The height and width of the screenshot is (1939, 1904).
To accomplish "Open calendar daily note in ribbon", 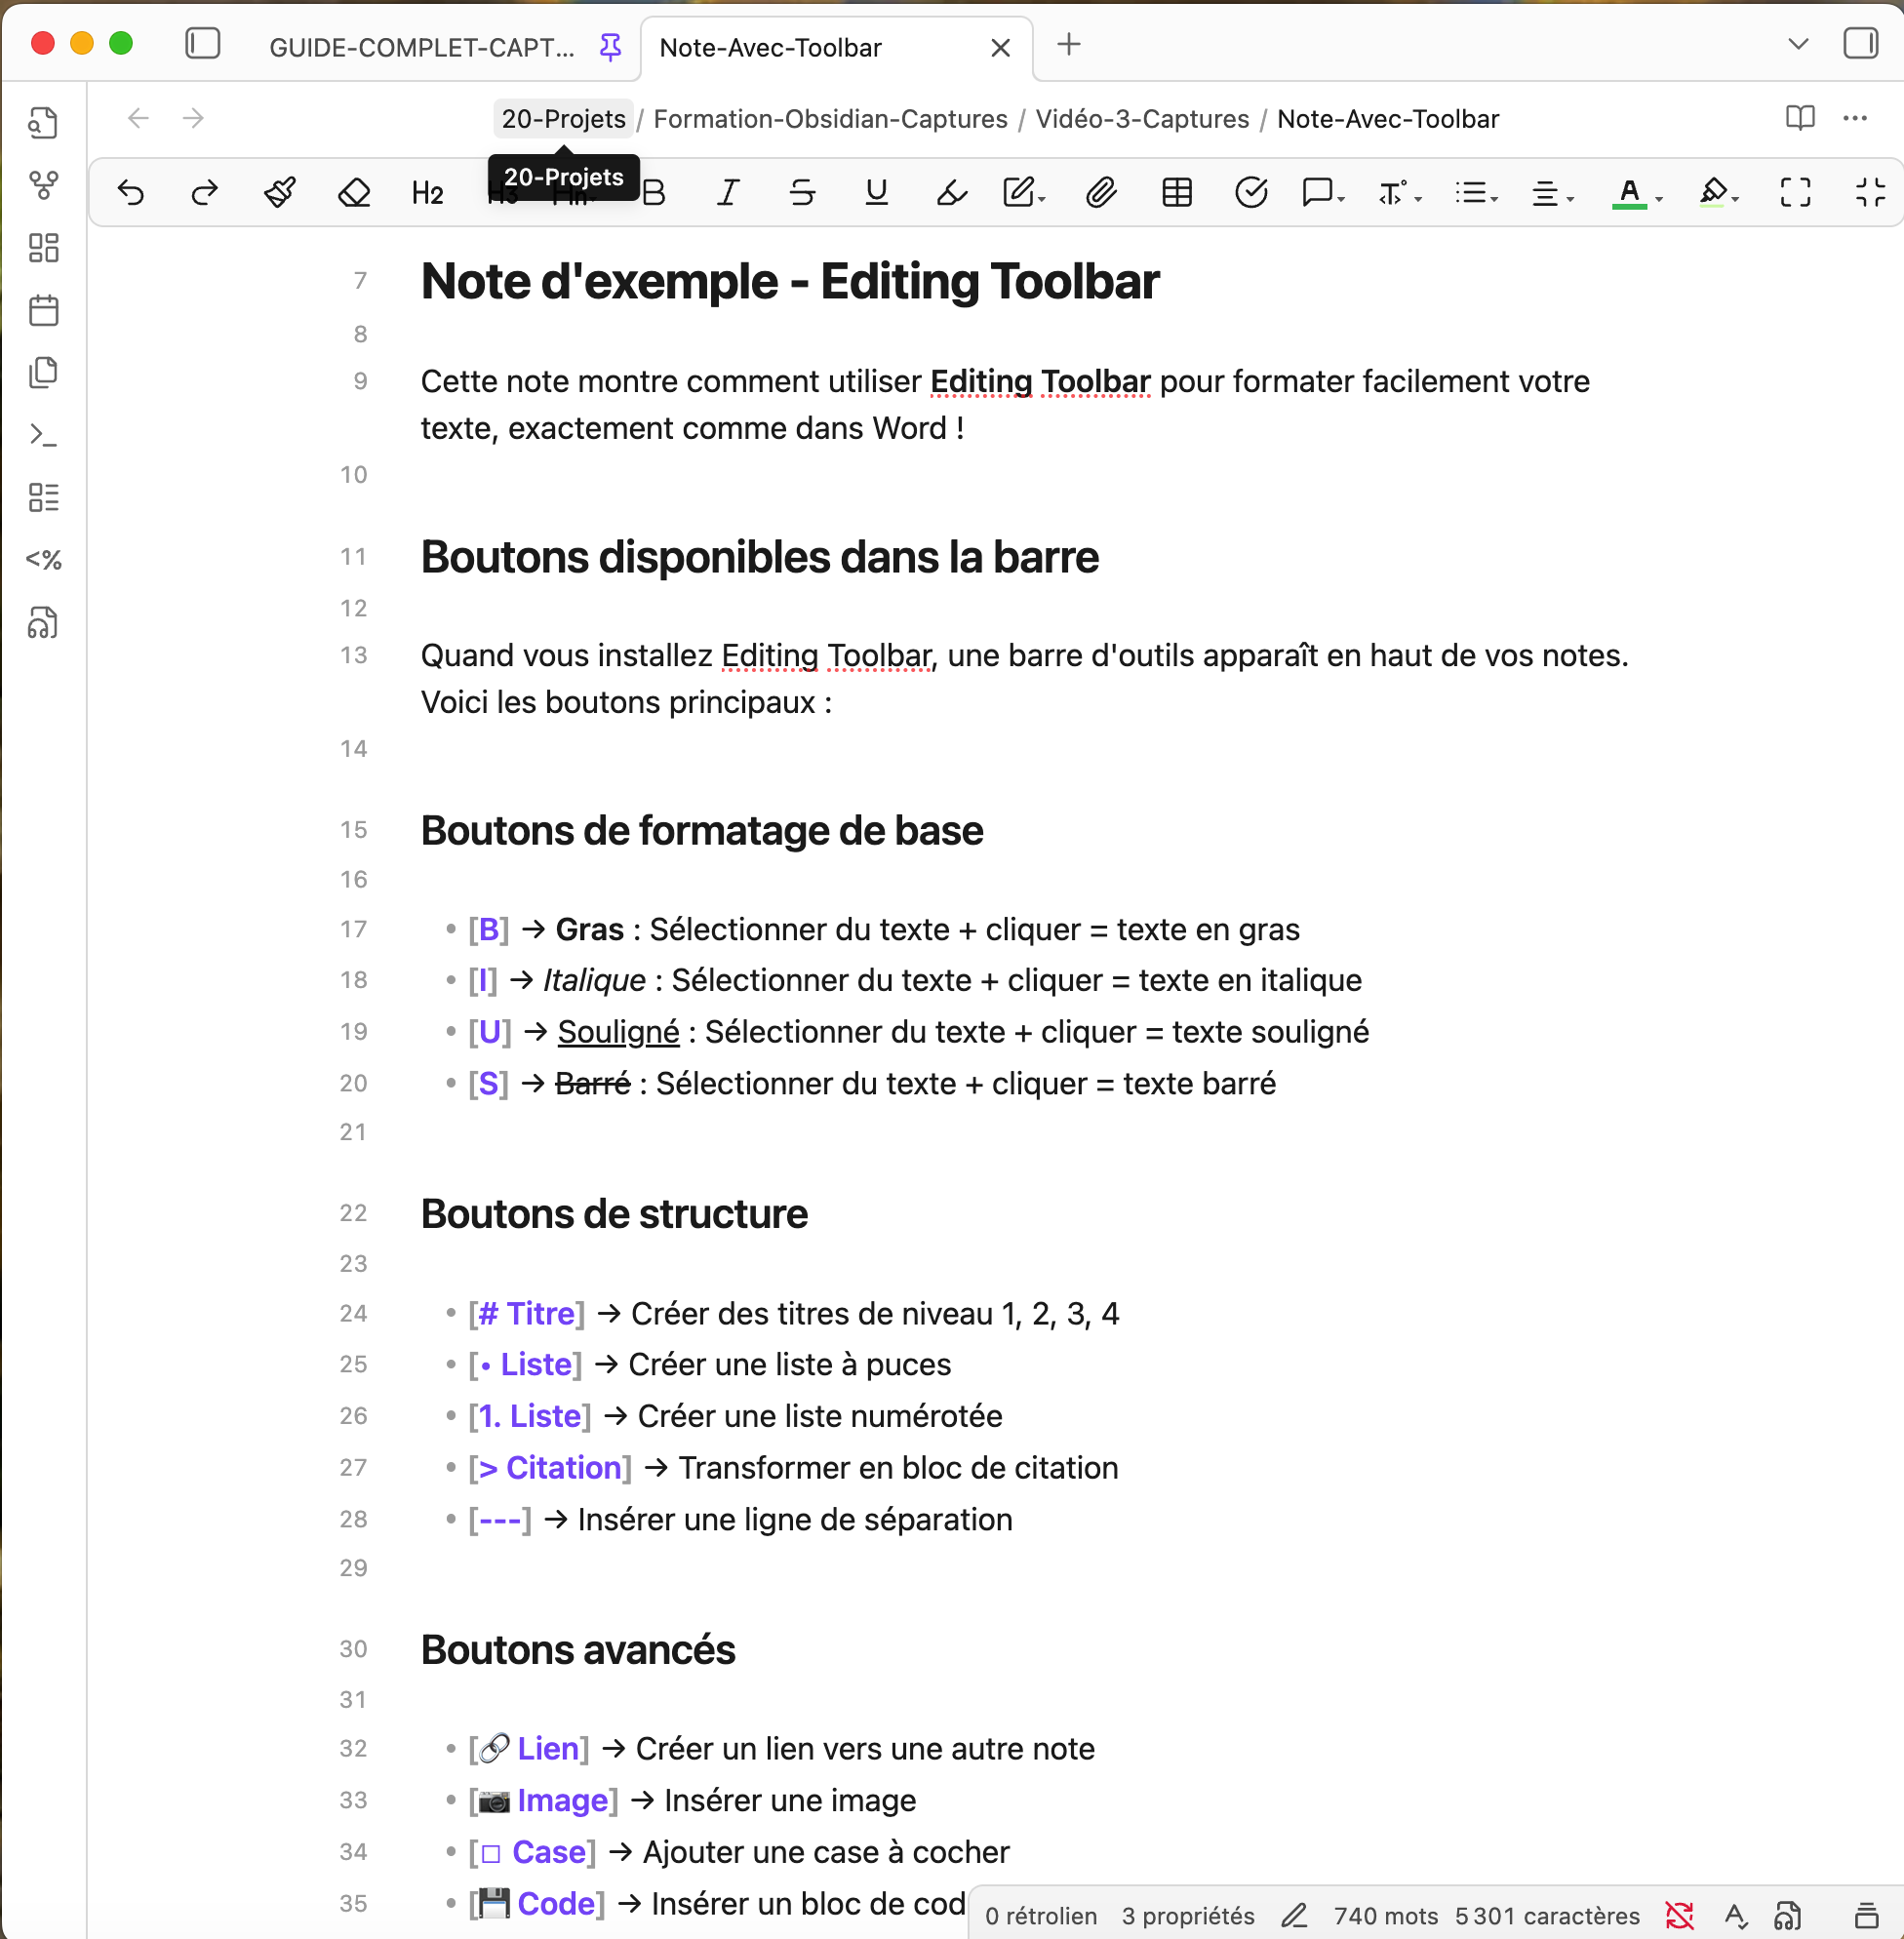I will tap(43, 310).
